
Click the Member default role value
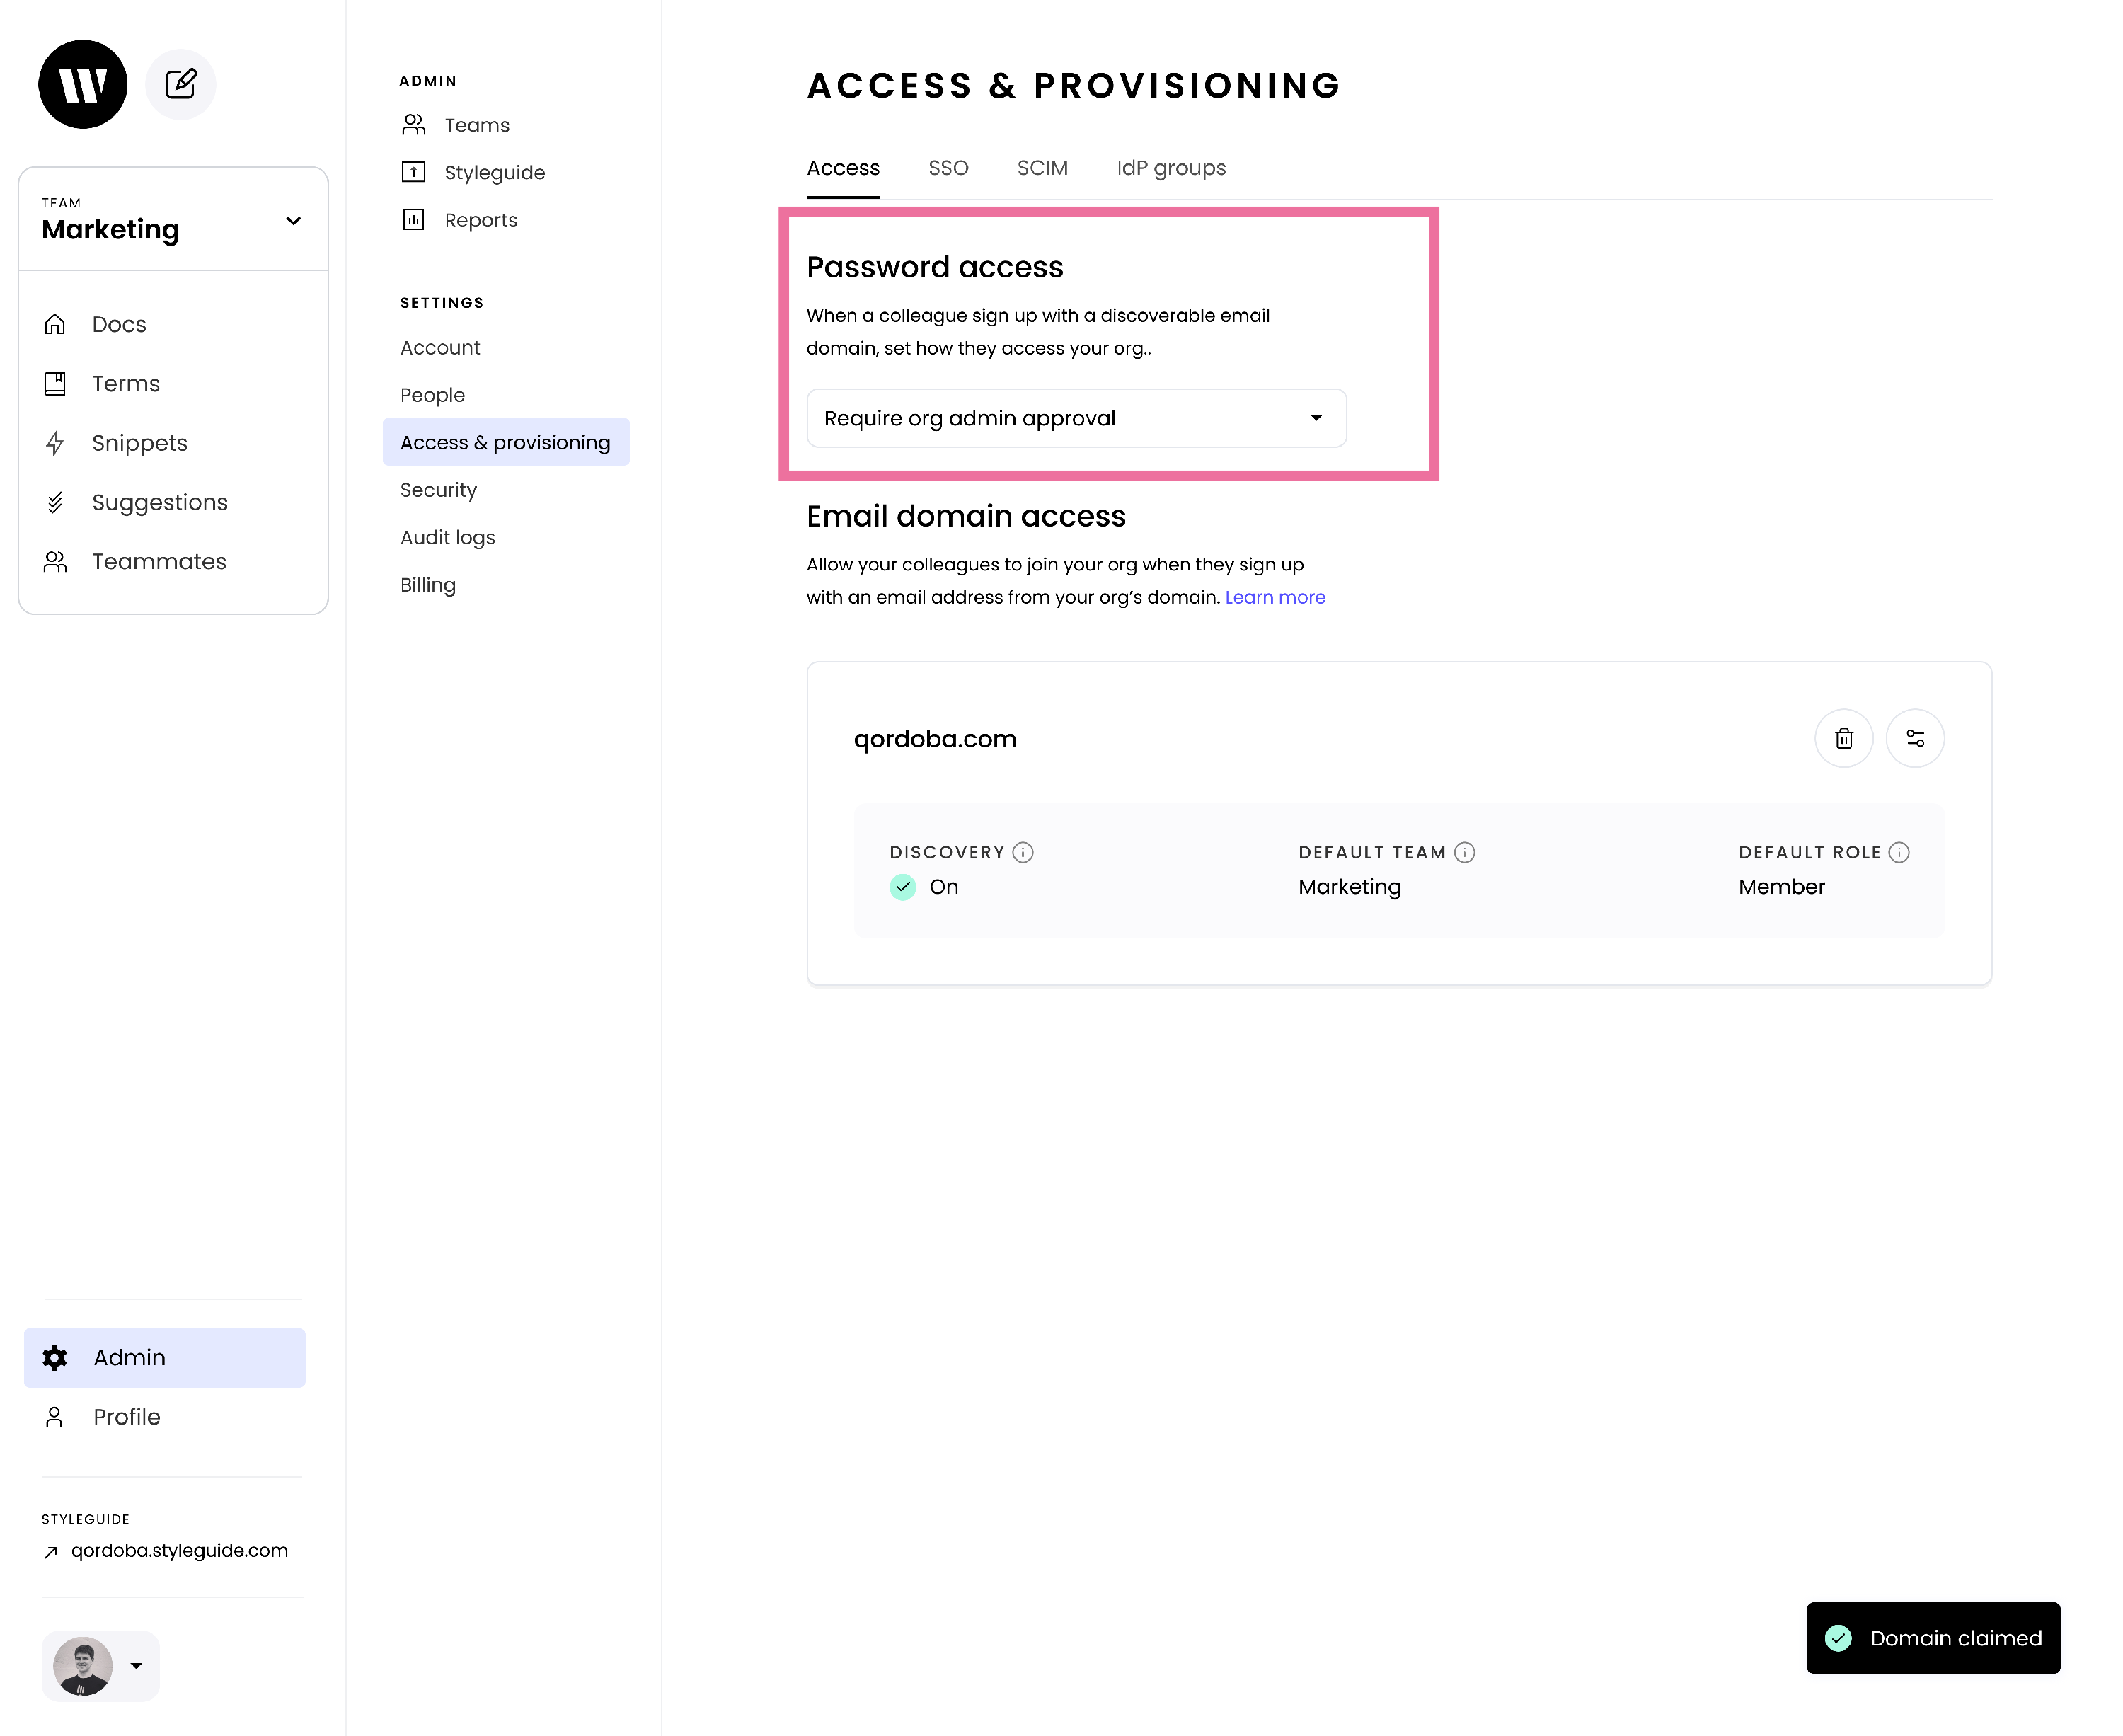(x=1781, y=887)
